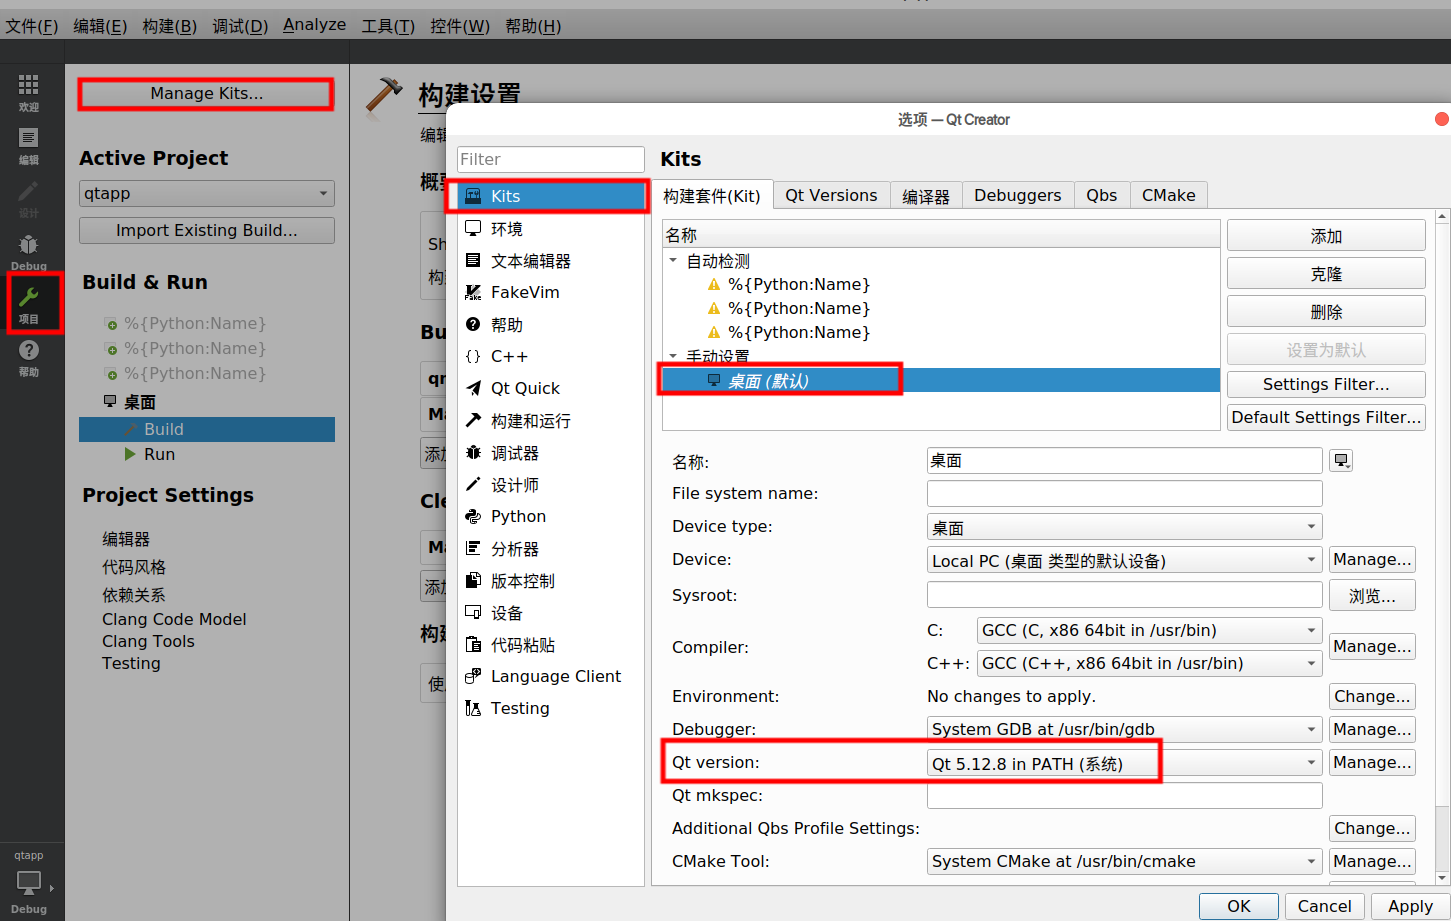Select the 设备 settings category

[505, 612]
